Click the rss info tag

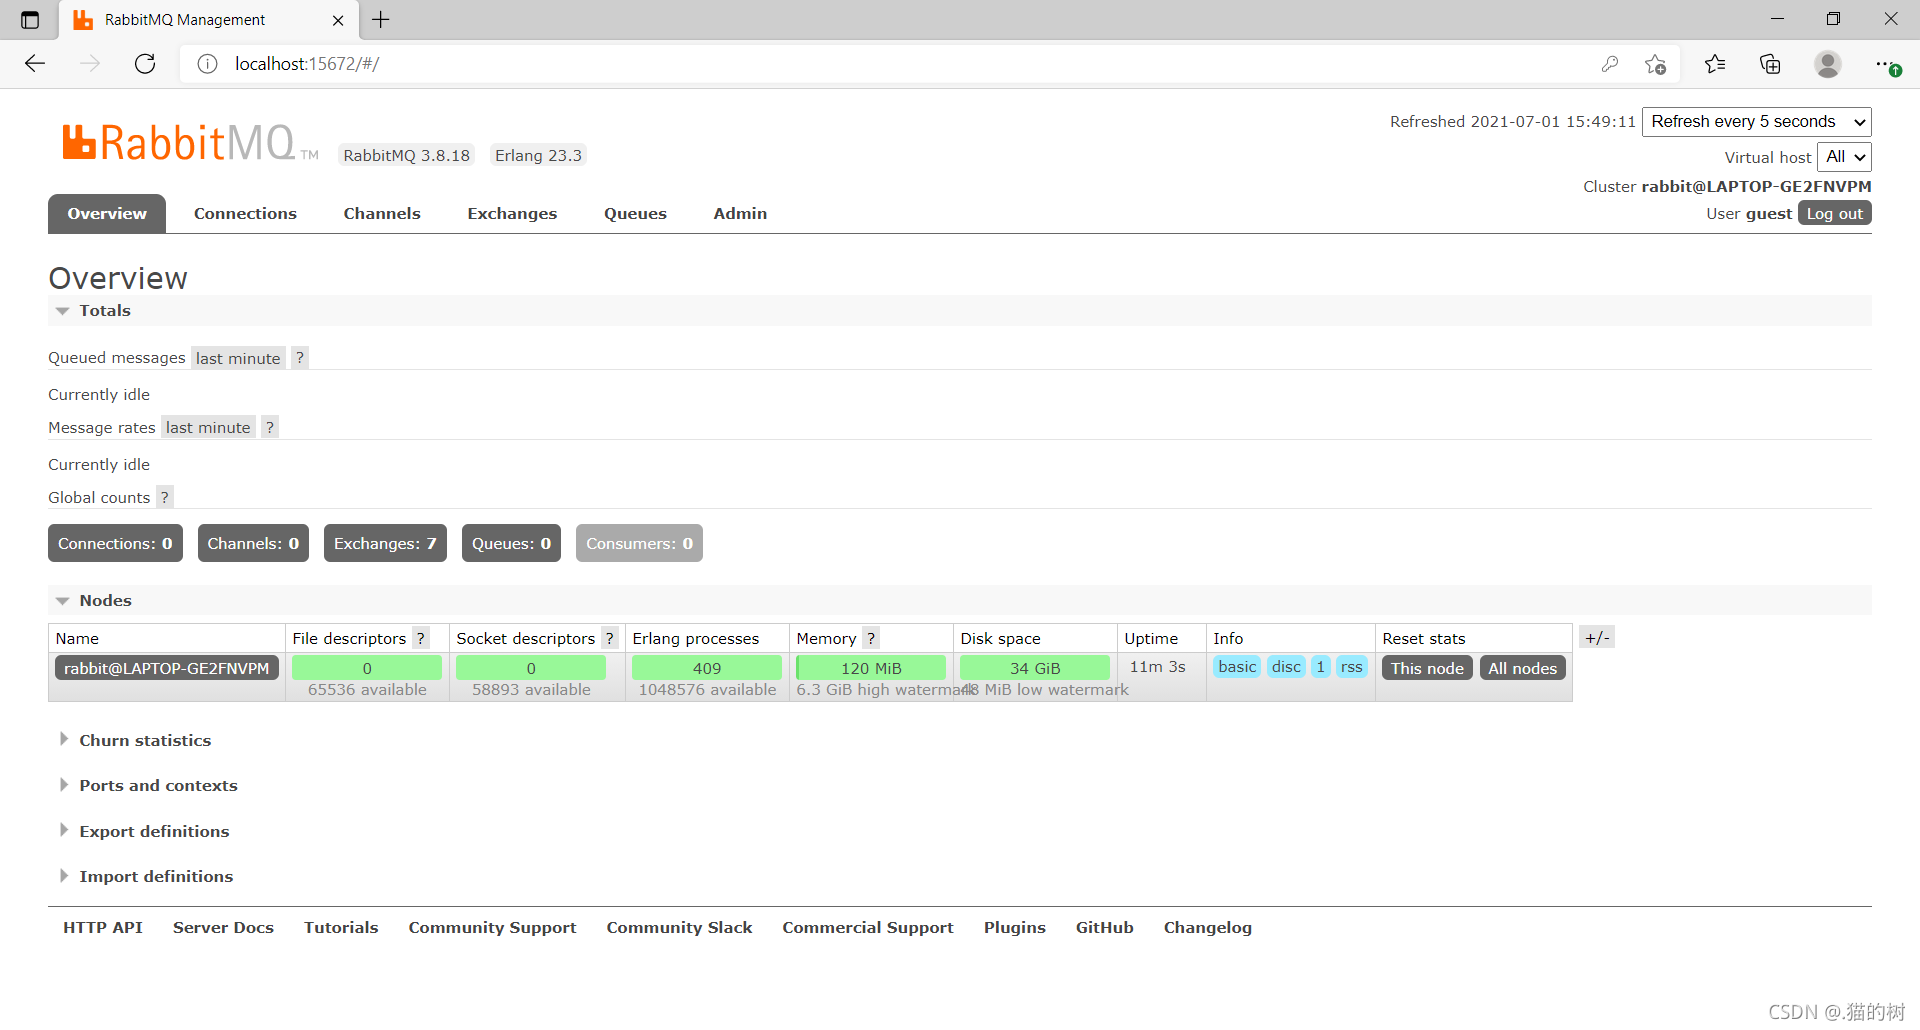1351,667
